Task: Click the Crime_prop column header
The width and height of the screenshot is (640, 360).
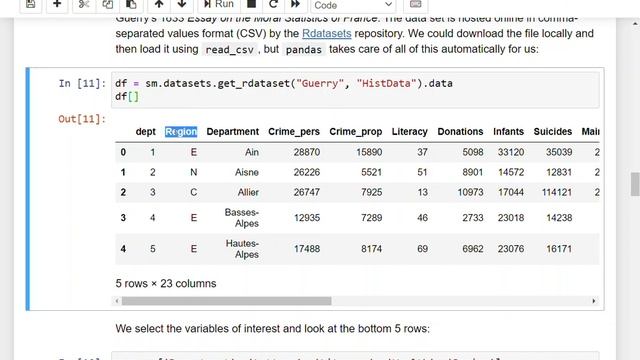Action: [x=356, y=131]
